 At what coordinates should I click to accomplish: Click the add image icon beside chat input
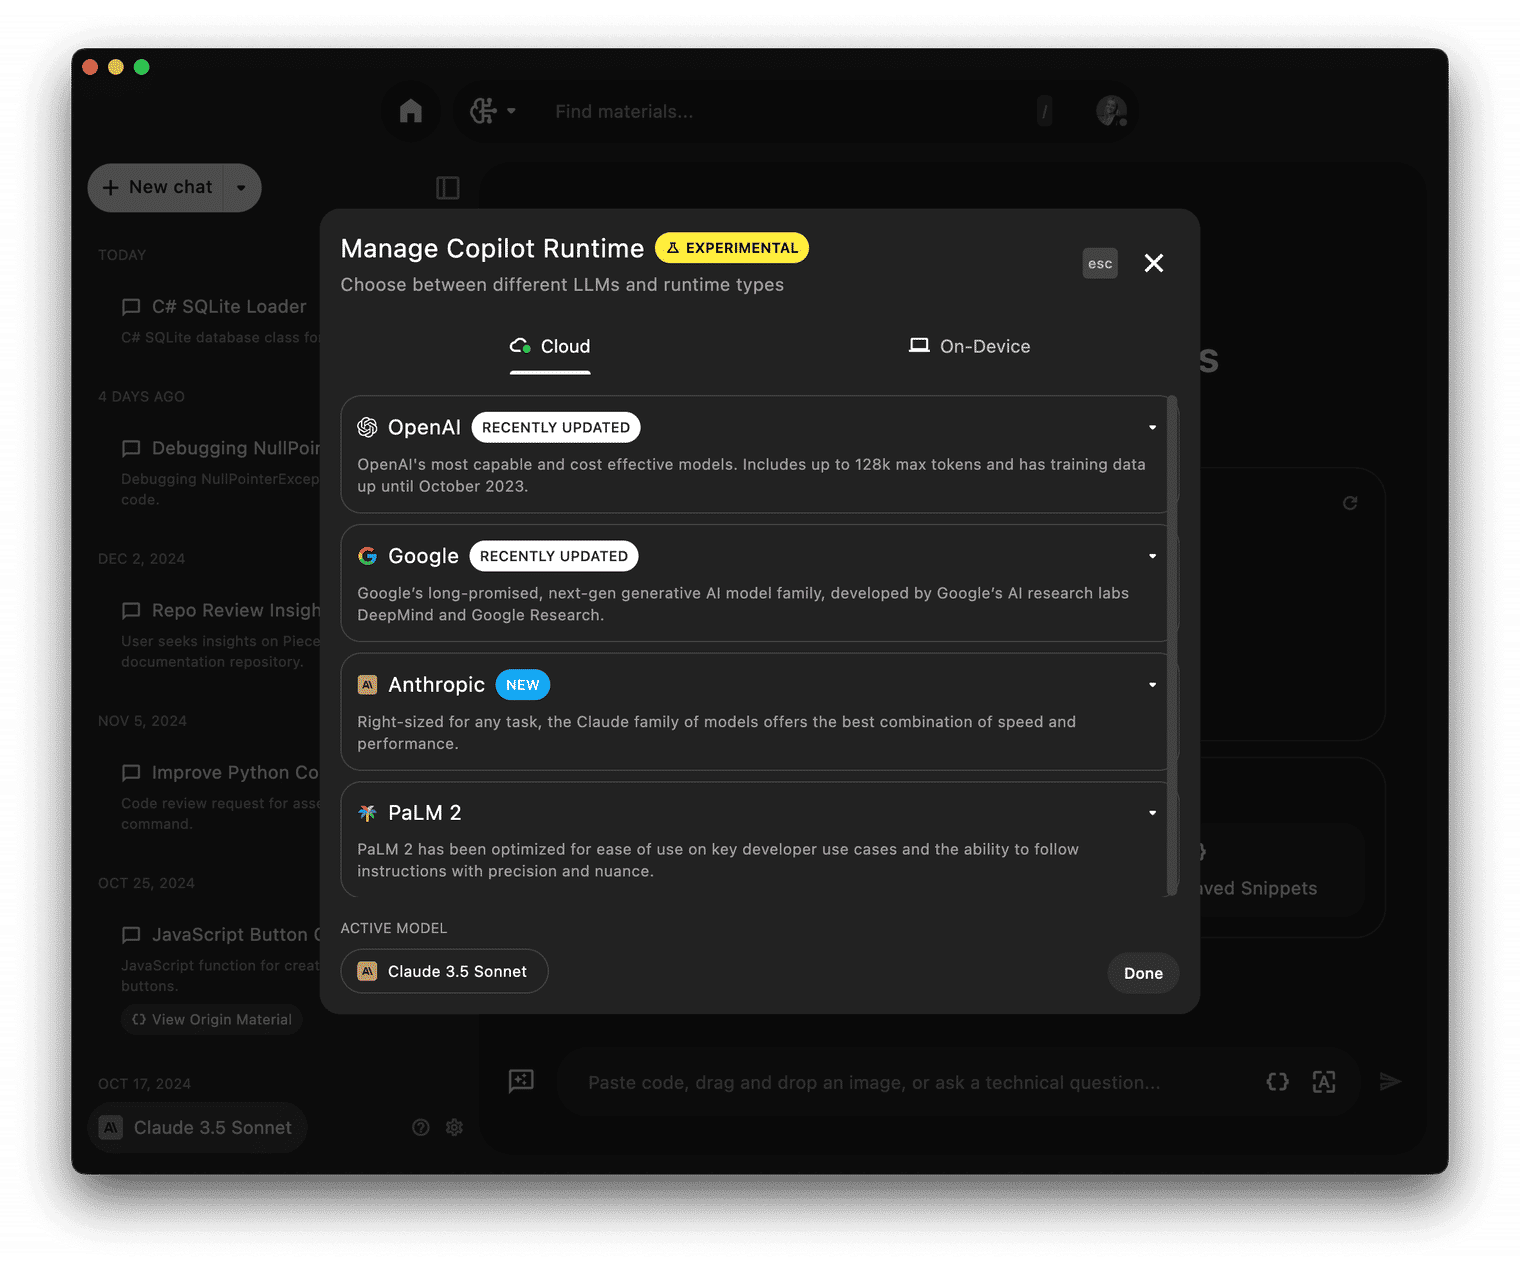pos(521,1081)
